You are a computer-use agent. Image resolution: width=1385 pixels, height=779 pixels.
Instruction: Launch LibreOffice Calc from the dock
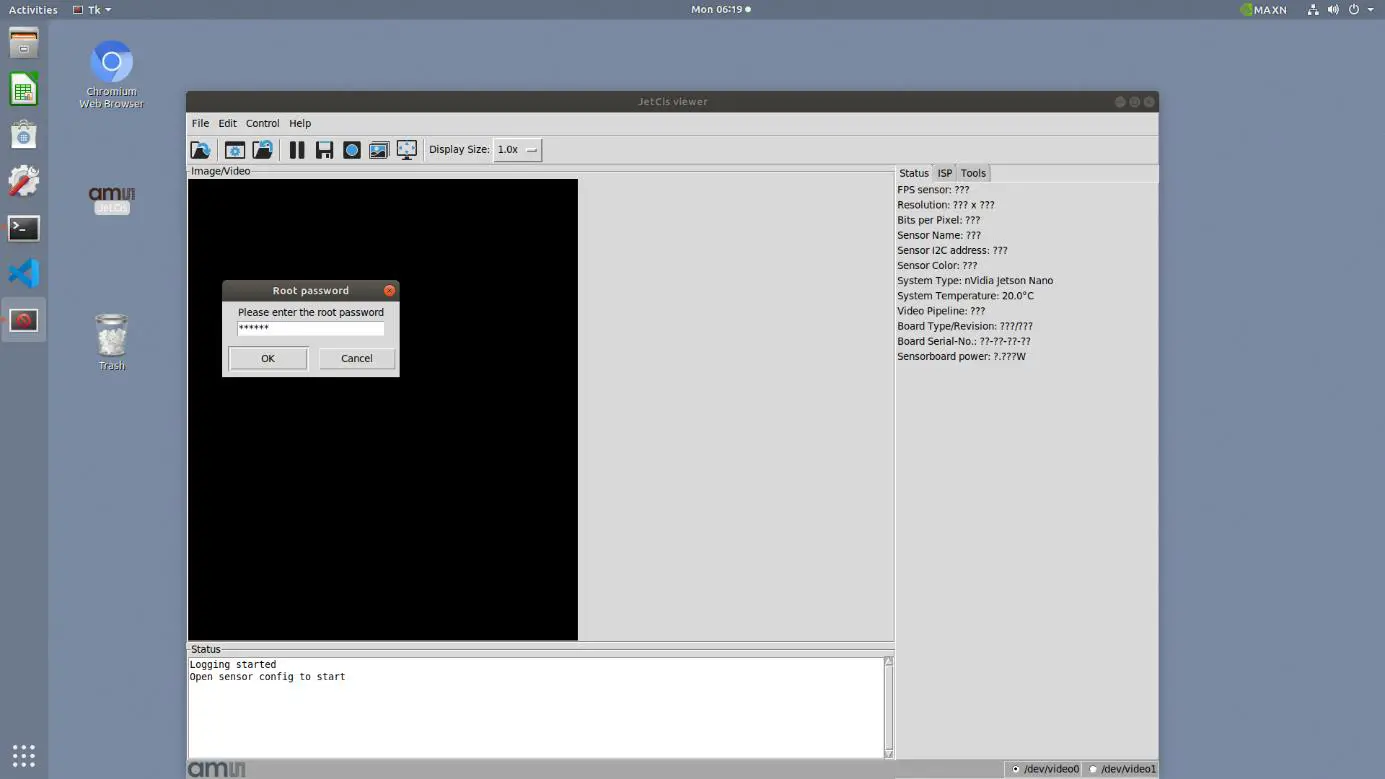point(24,90)
